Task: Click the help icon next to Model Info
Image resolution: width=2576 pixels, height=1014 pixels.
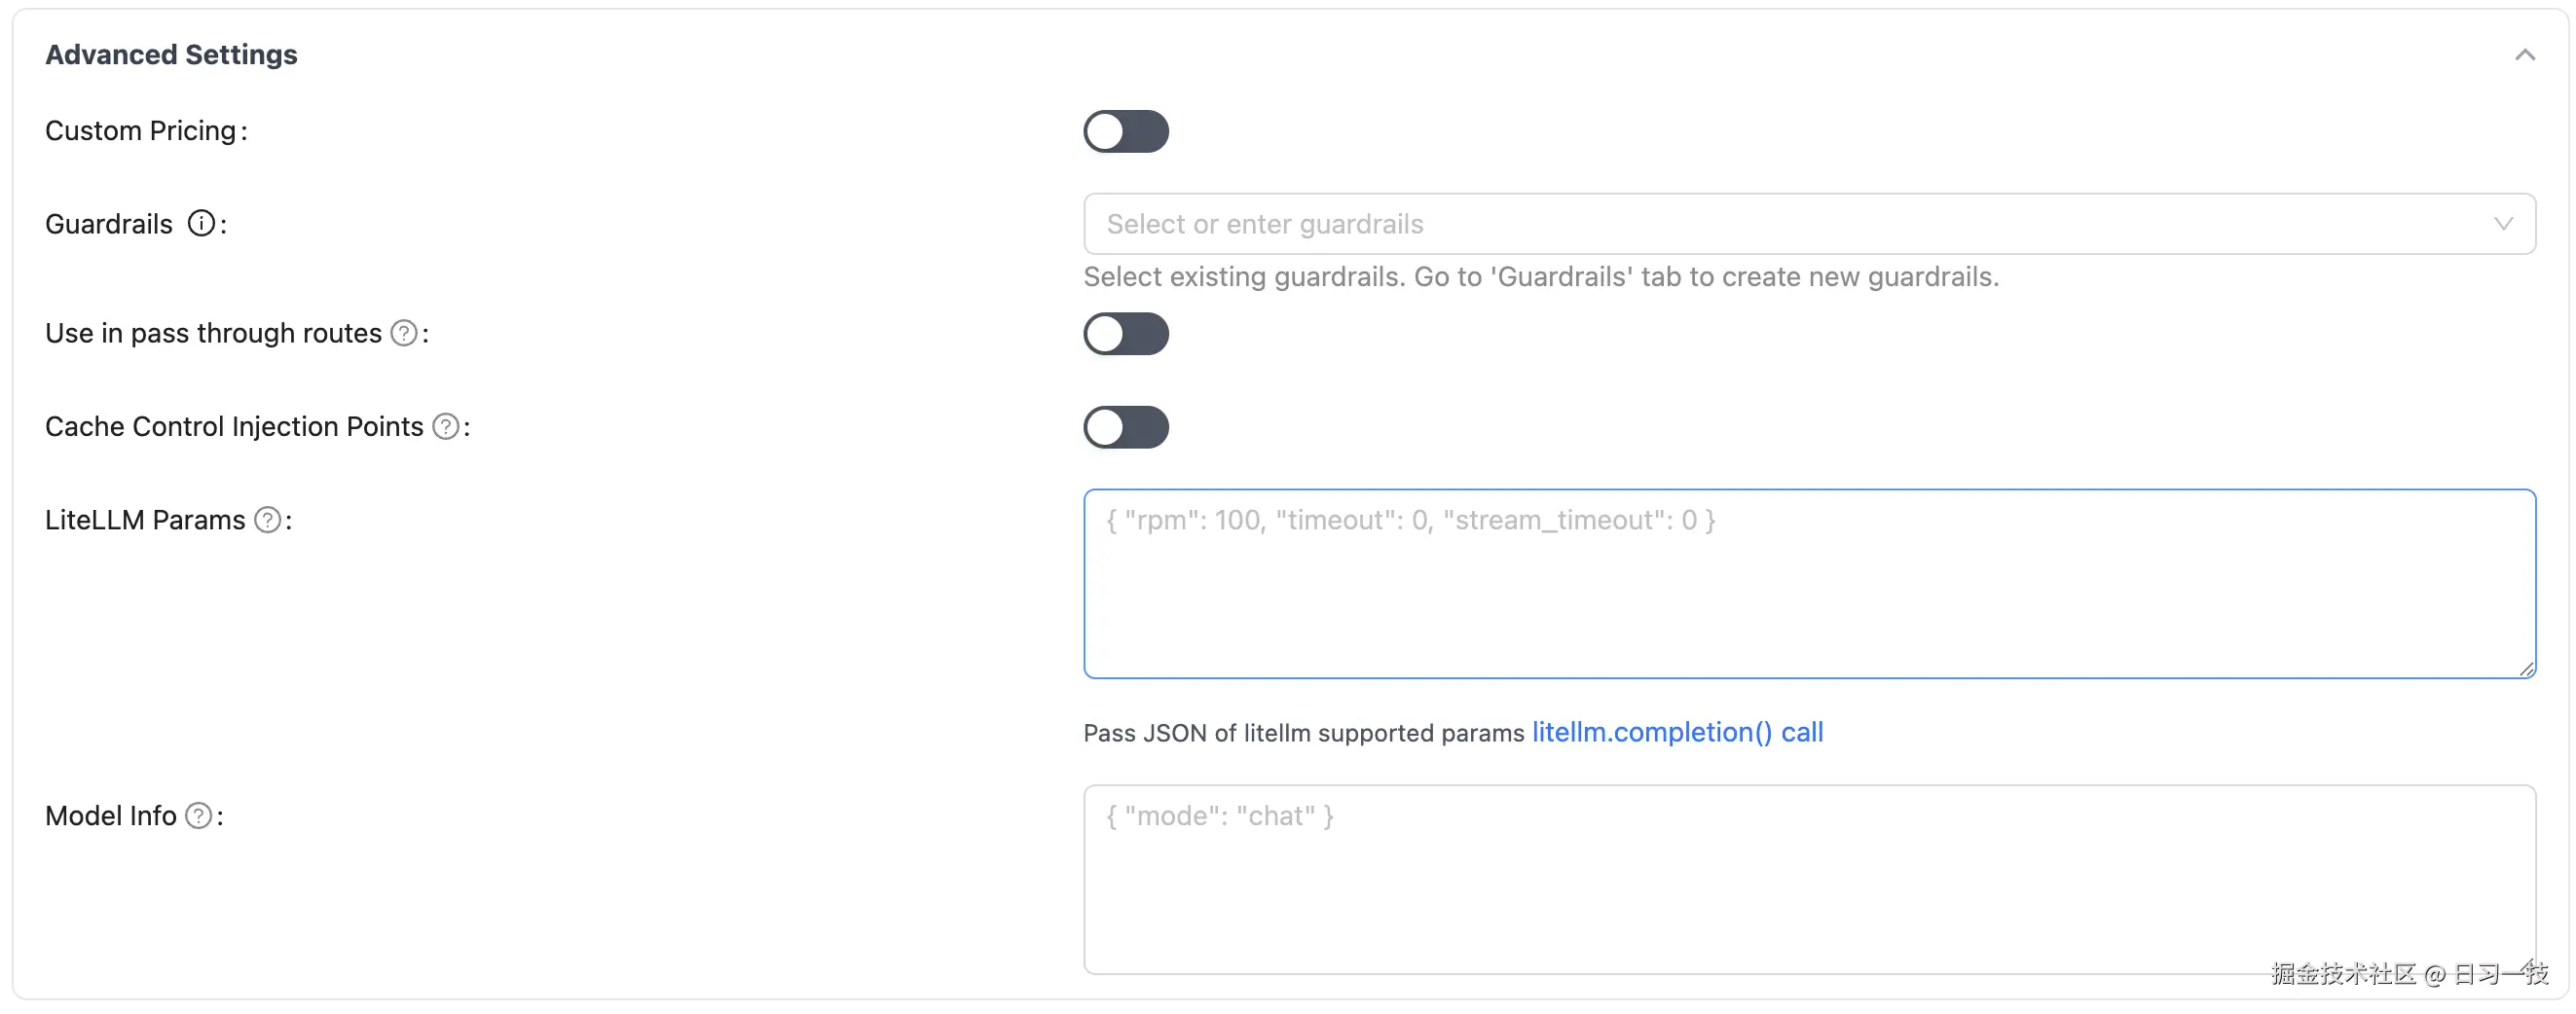Action: click(201, 816)
